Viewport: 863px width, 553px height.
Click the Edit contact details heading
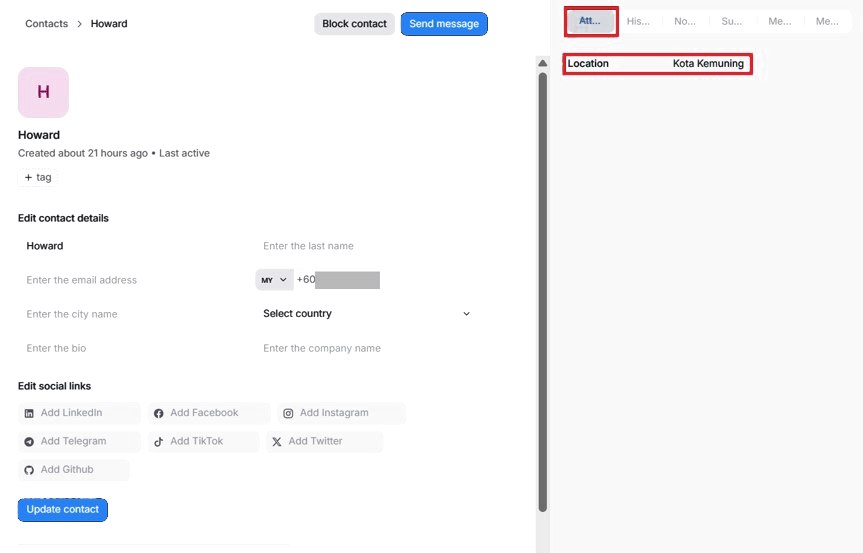[x=63, y=218]
